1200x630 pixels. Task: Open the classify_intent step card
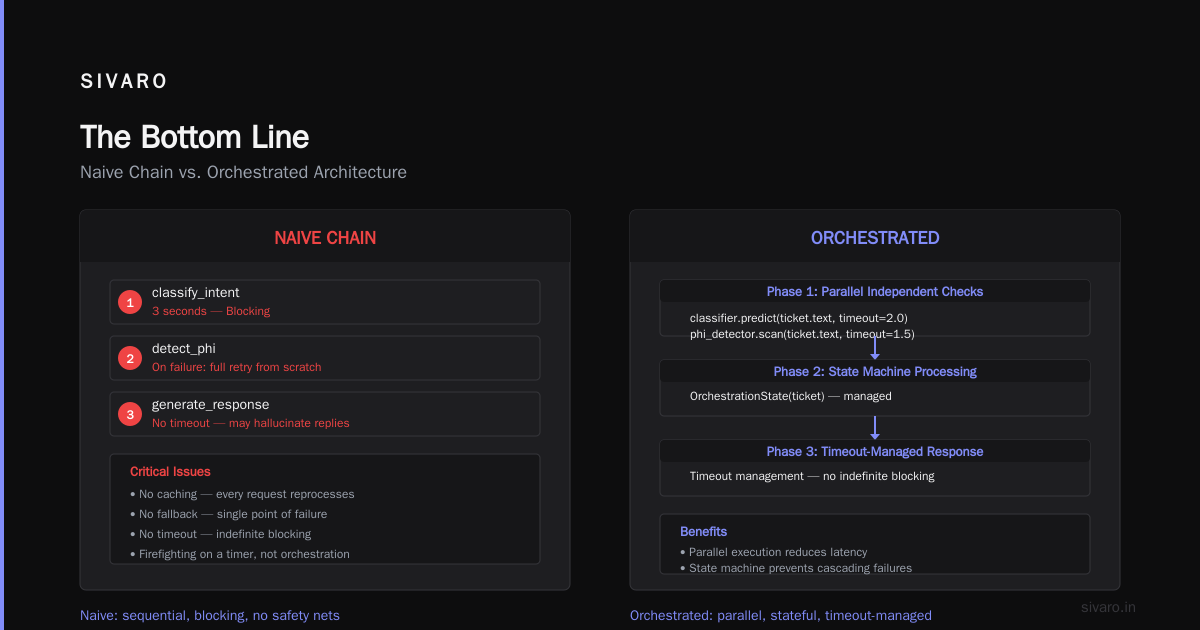(325, 302)
